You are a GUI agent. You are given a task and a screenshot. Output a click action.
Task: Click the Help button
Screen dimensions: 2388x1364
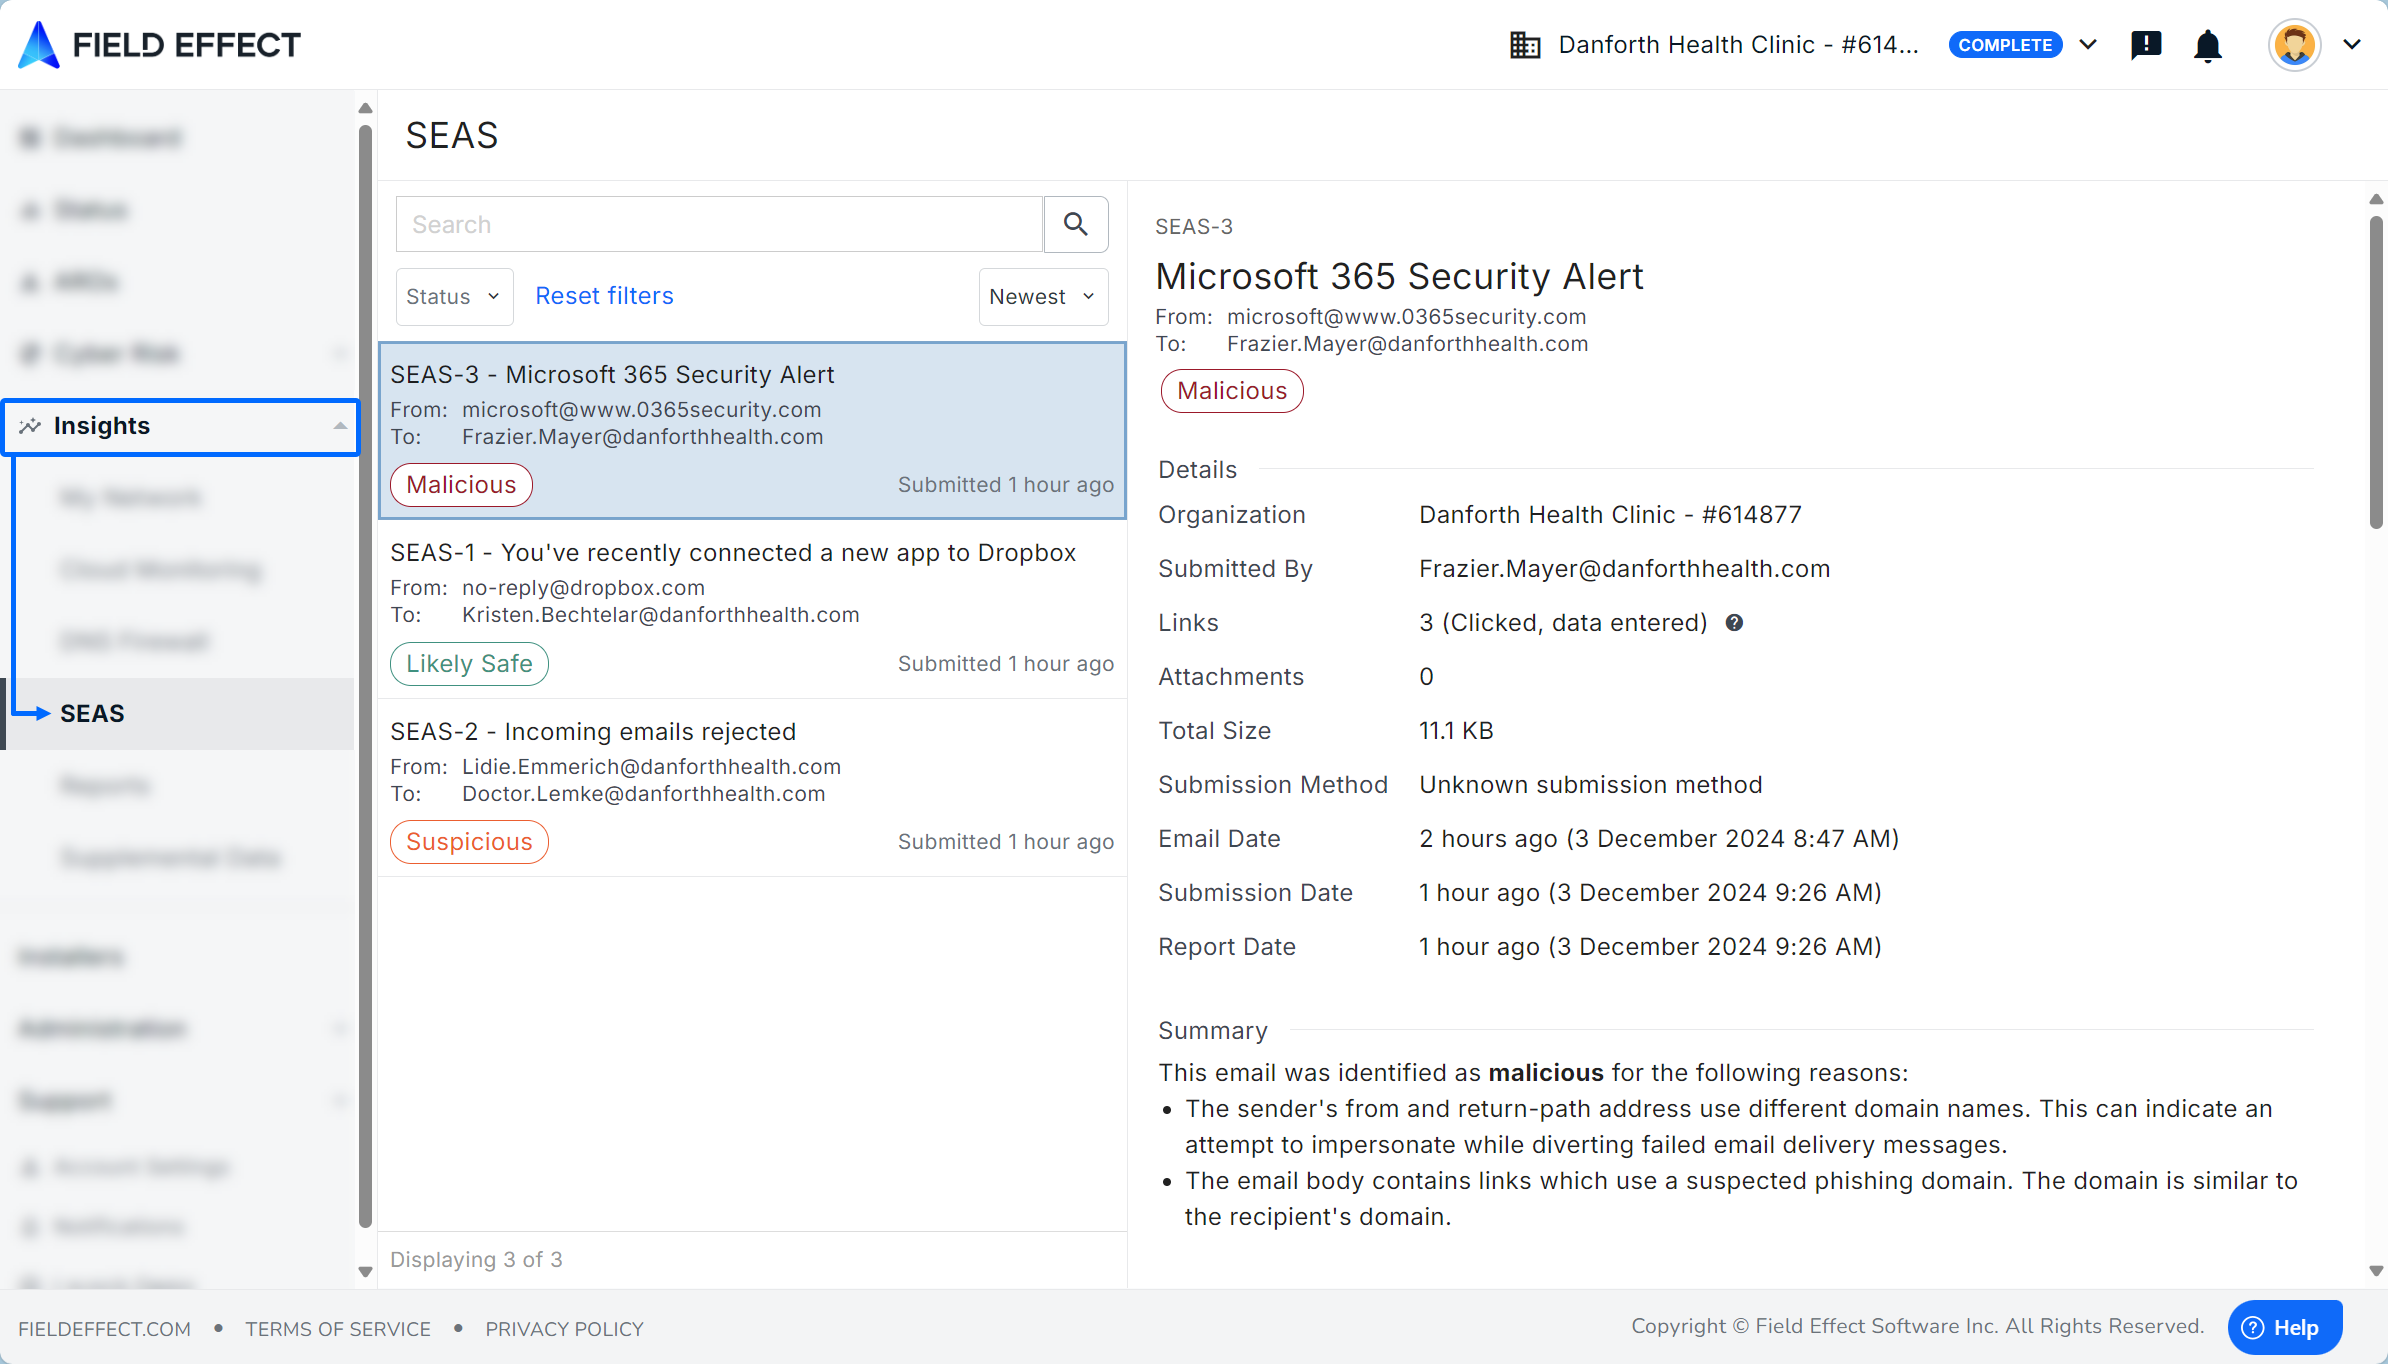[2284, 1327]
